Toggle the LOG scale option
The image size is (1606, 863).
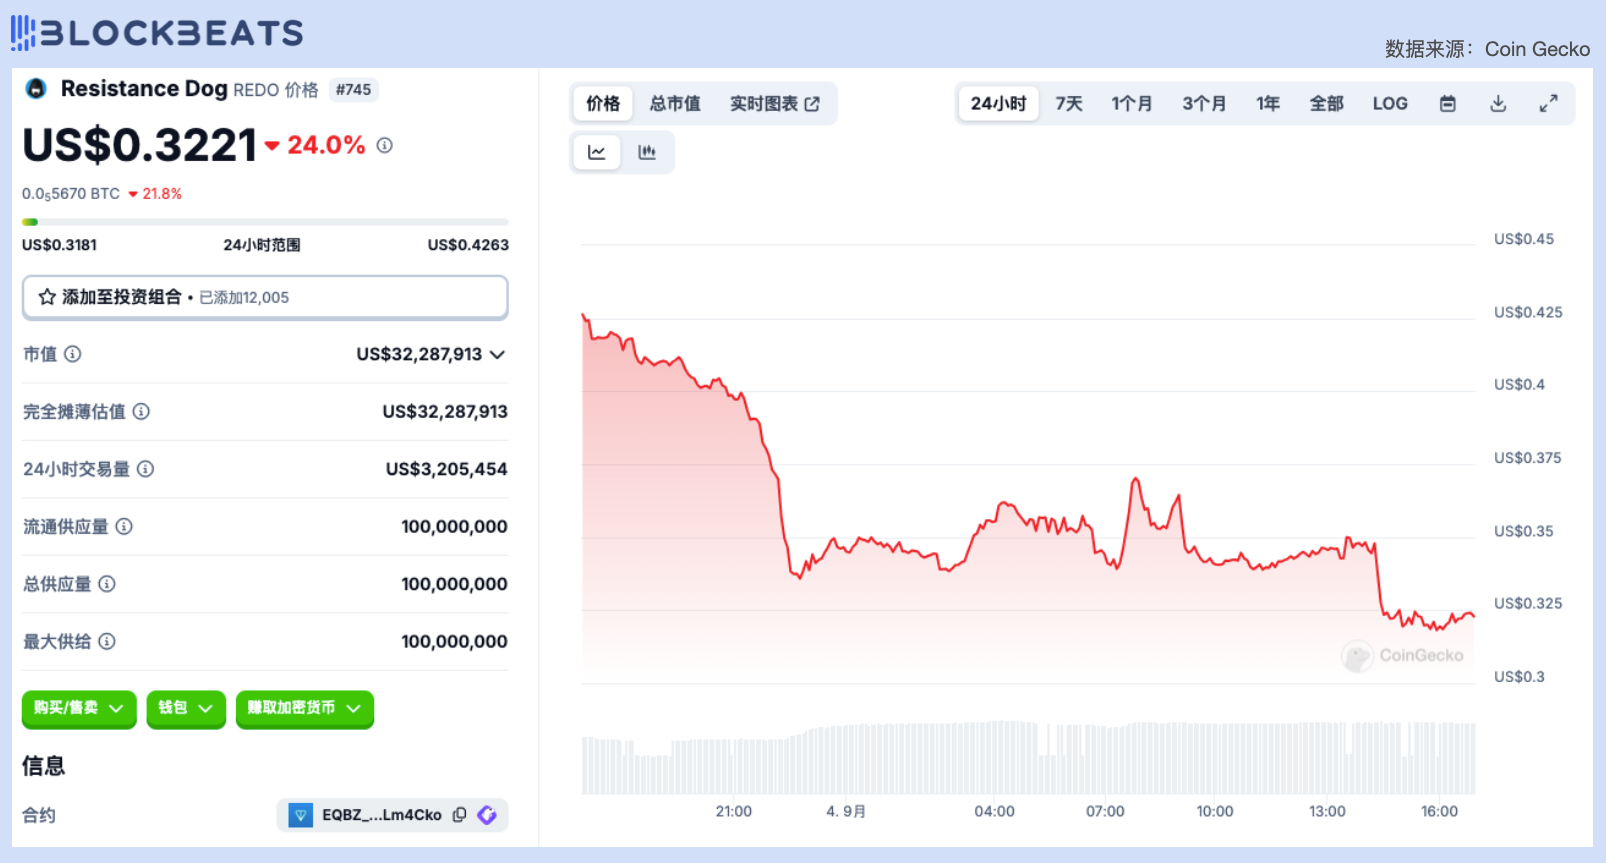pos(1389,104)
